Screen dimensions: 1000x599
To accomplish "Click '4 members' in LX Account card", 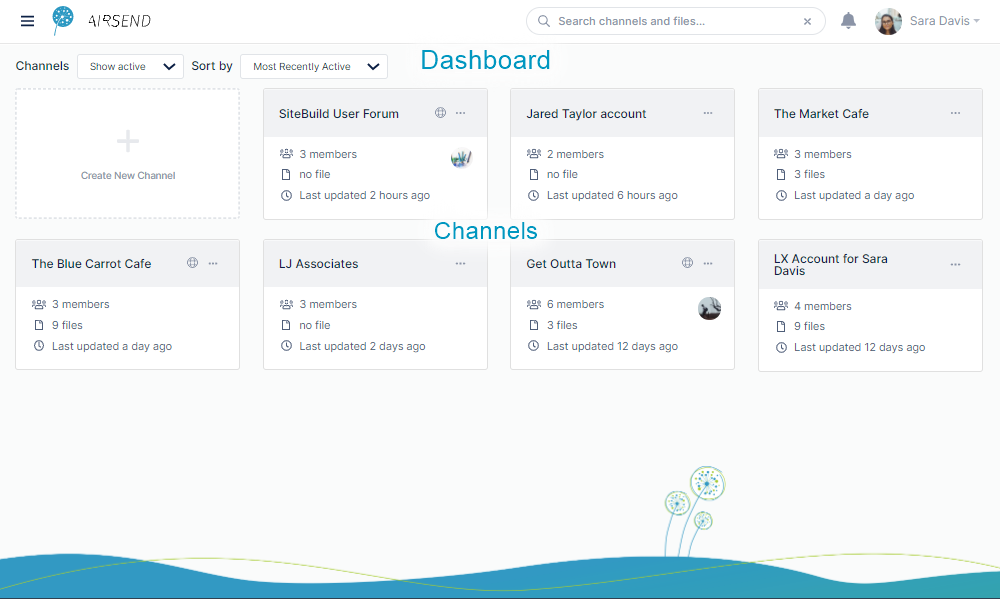I will tap(823, 306).
